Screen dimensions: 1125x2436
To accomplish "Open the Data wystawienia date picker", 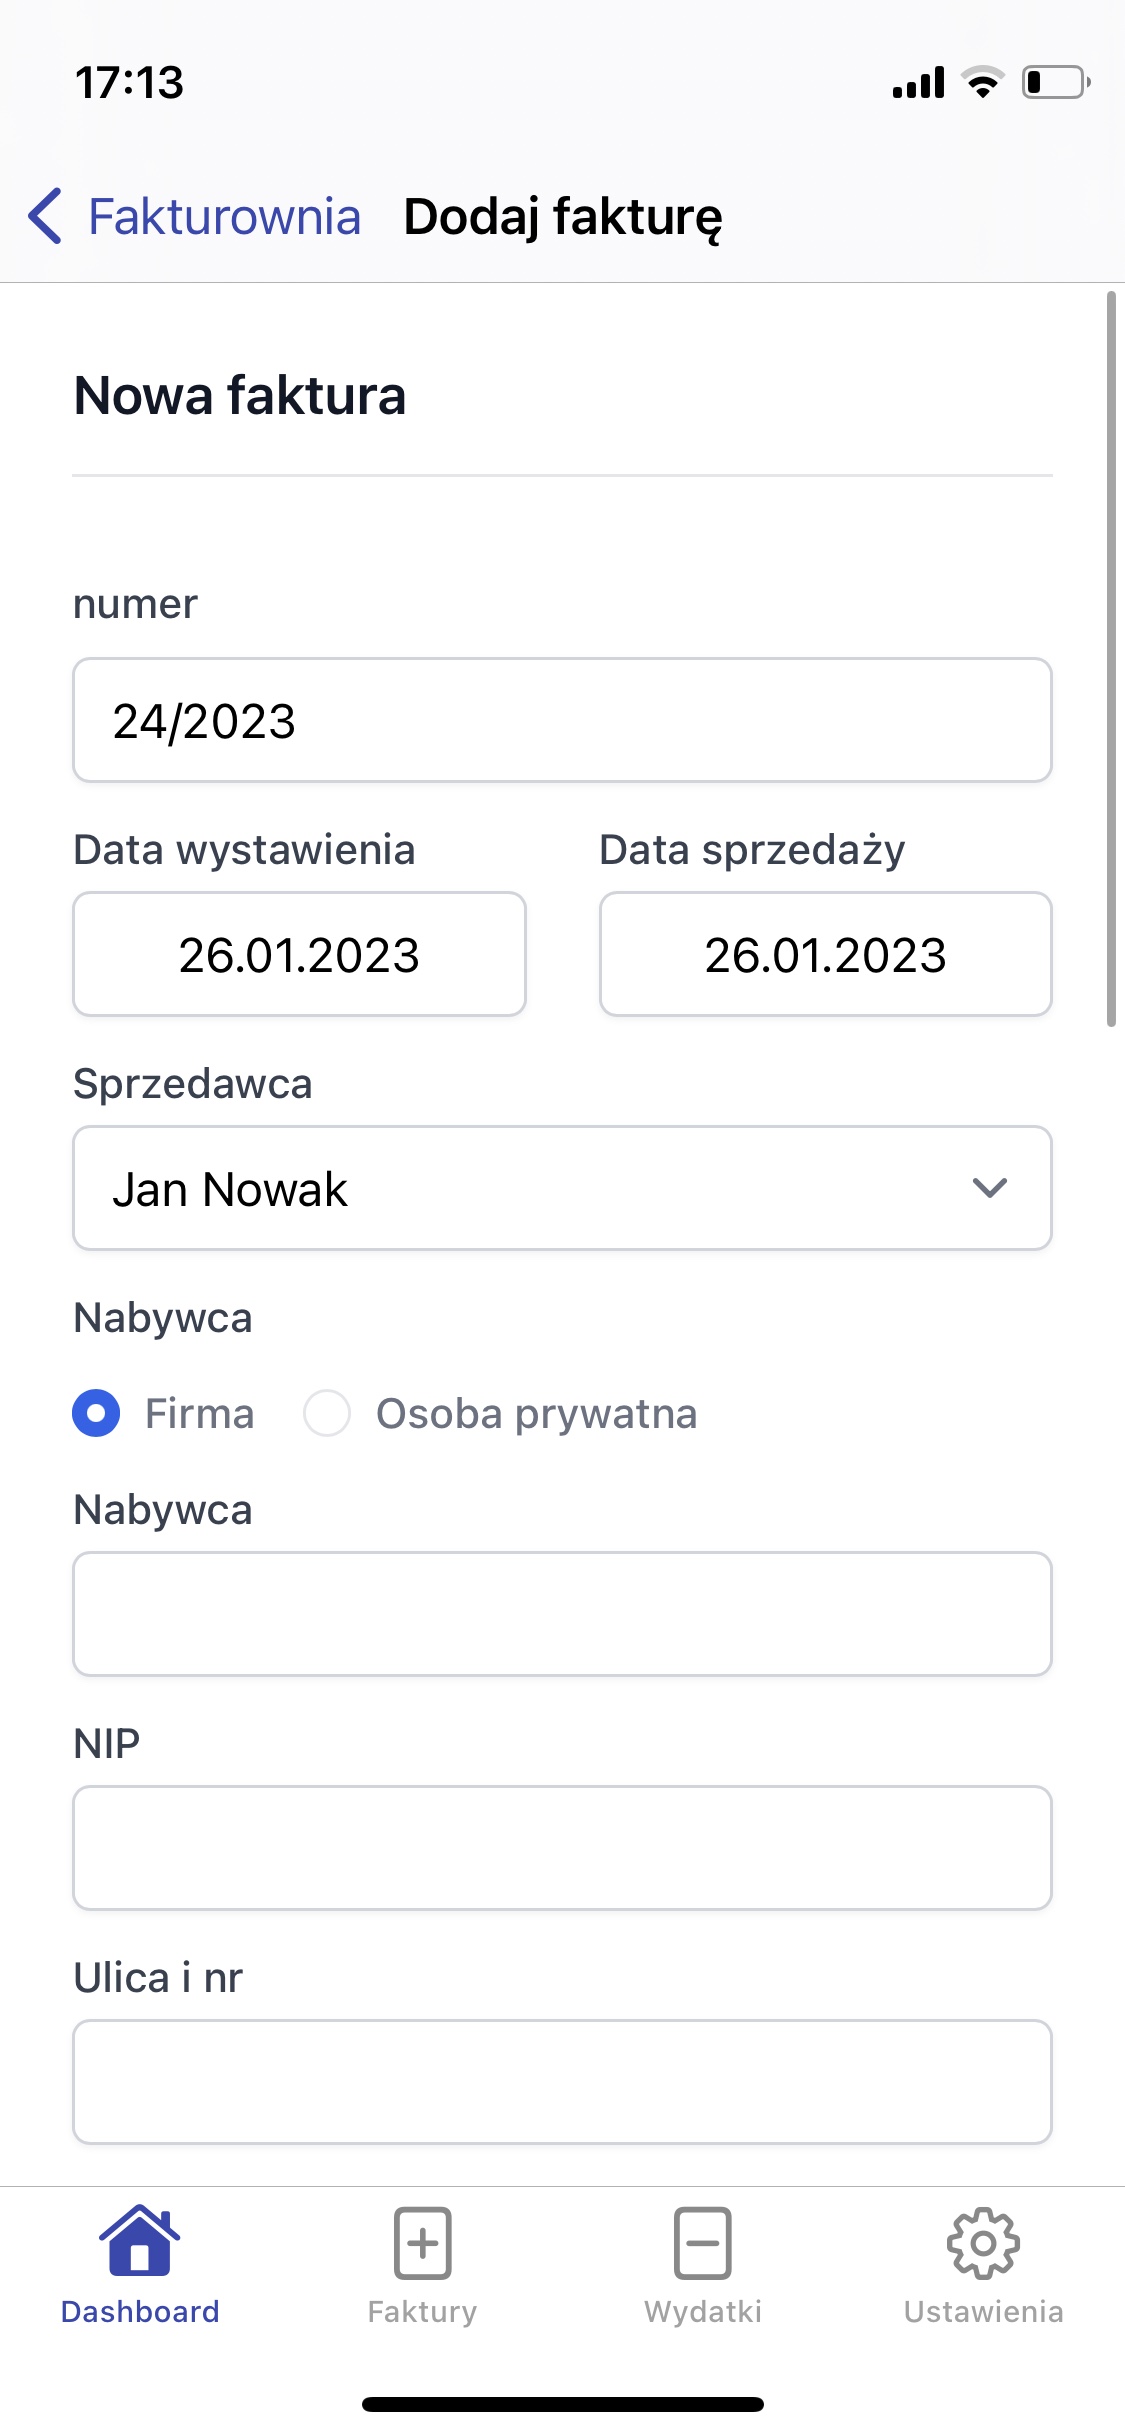I will (x=299, y=954).
